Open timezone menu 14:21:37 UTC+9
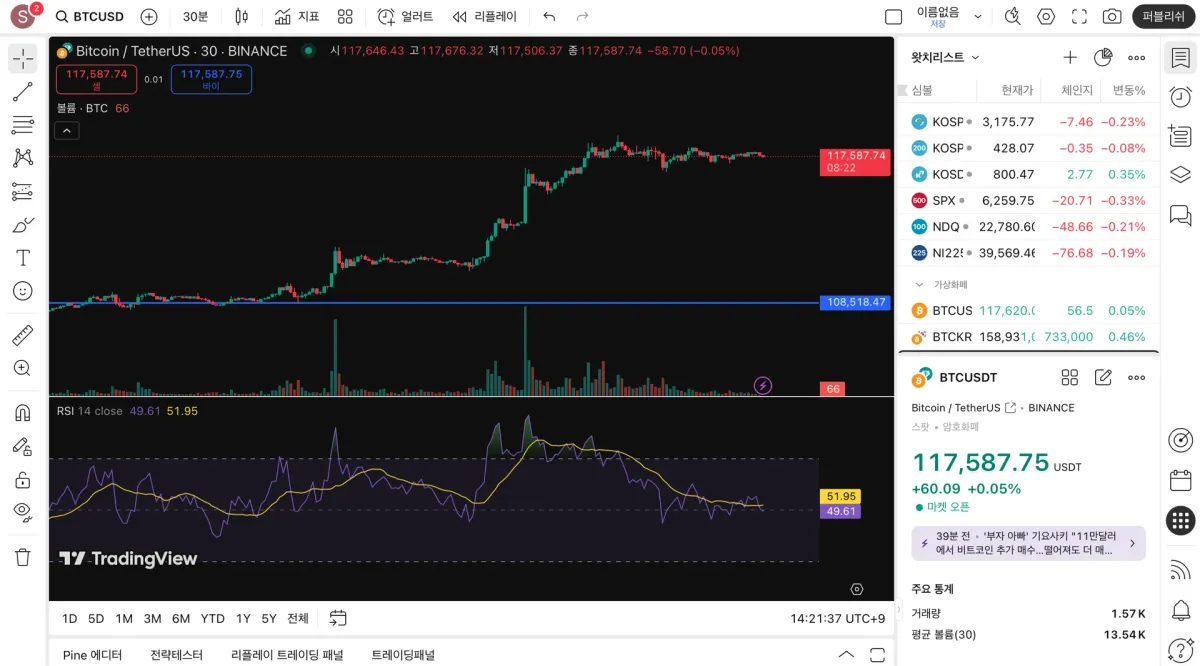This screenshot has height=666, width=1200. pyautogui.click(x=837, y=618)
